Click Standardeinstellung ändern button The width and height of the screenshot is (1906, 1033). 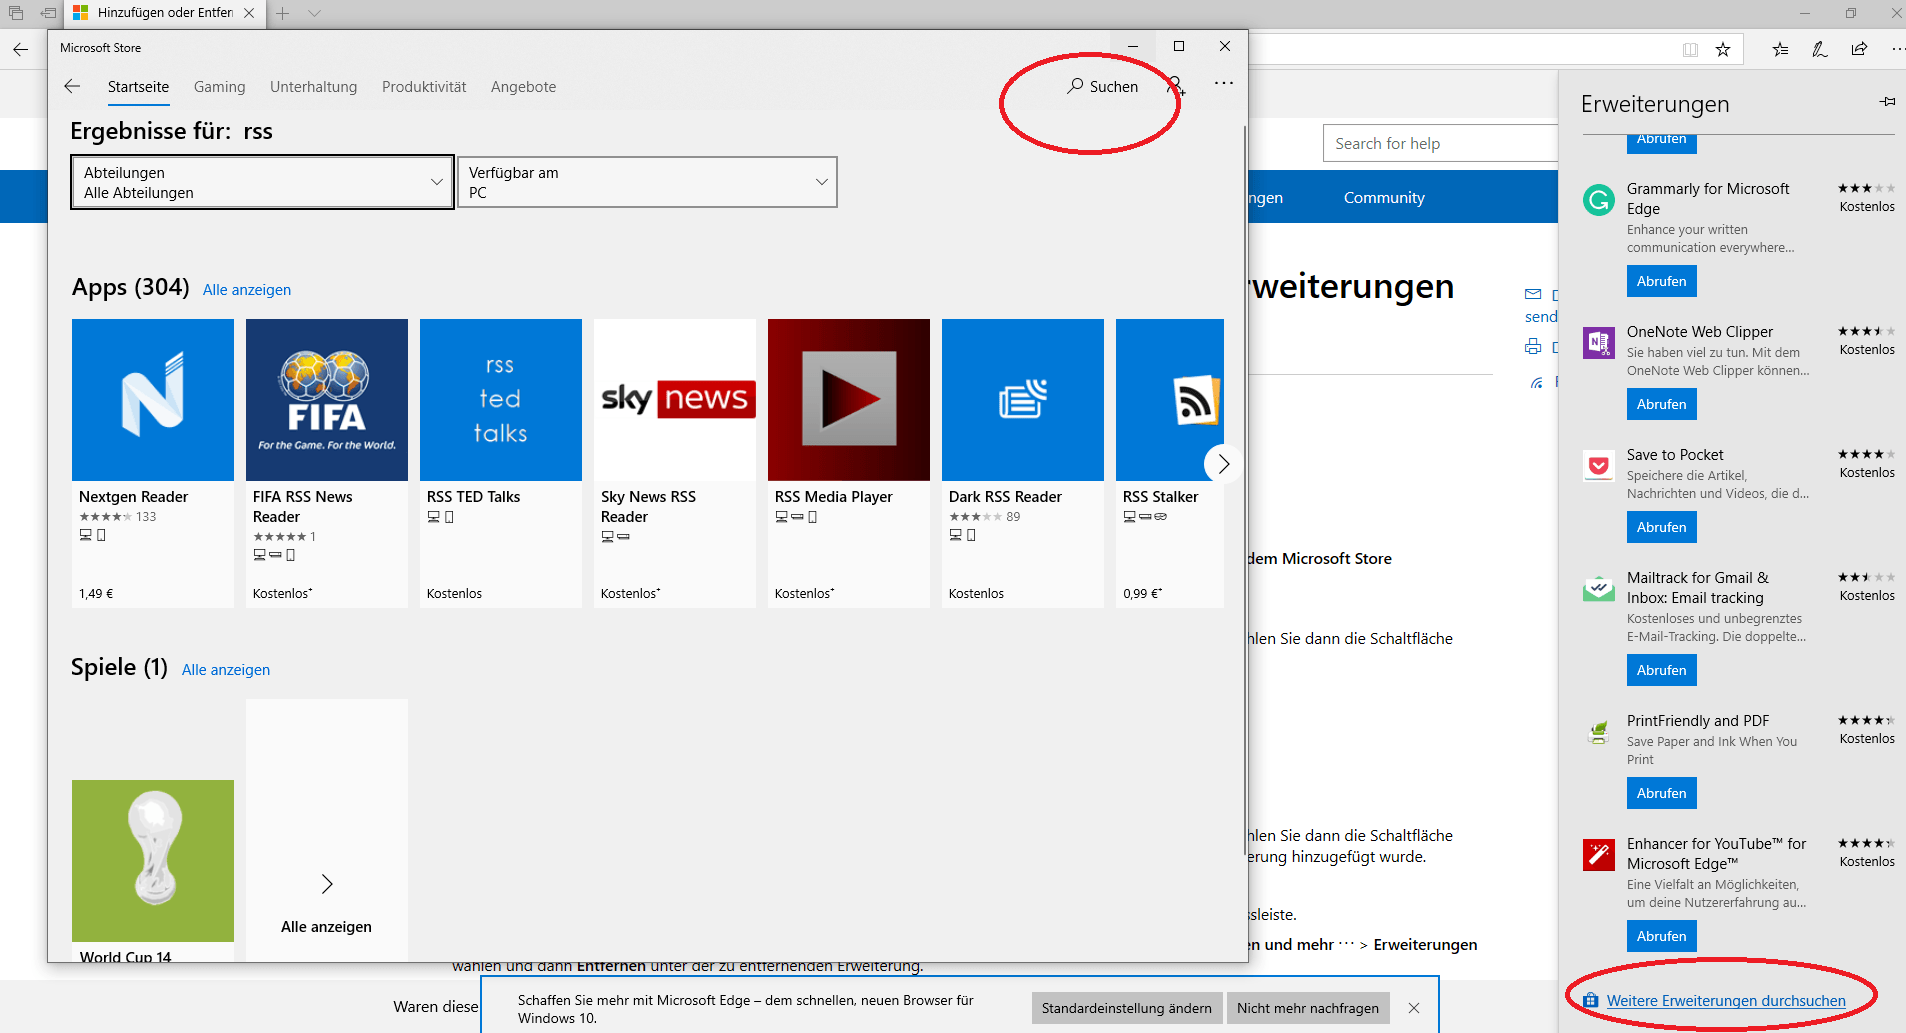coord(1126,1008)
